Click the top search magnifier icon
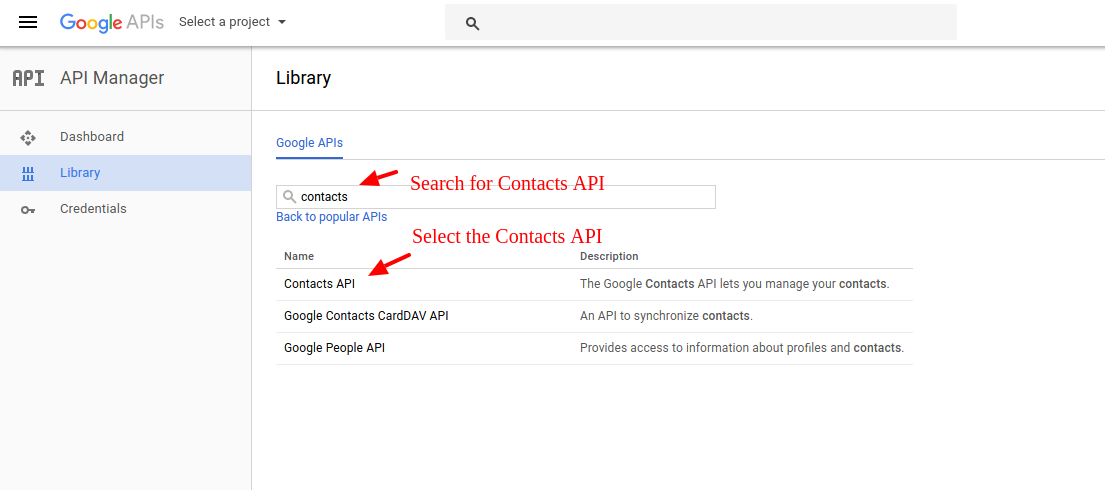Image resolution: width=1105 pixels, height=490 pixels. click(x=473, y=23)
